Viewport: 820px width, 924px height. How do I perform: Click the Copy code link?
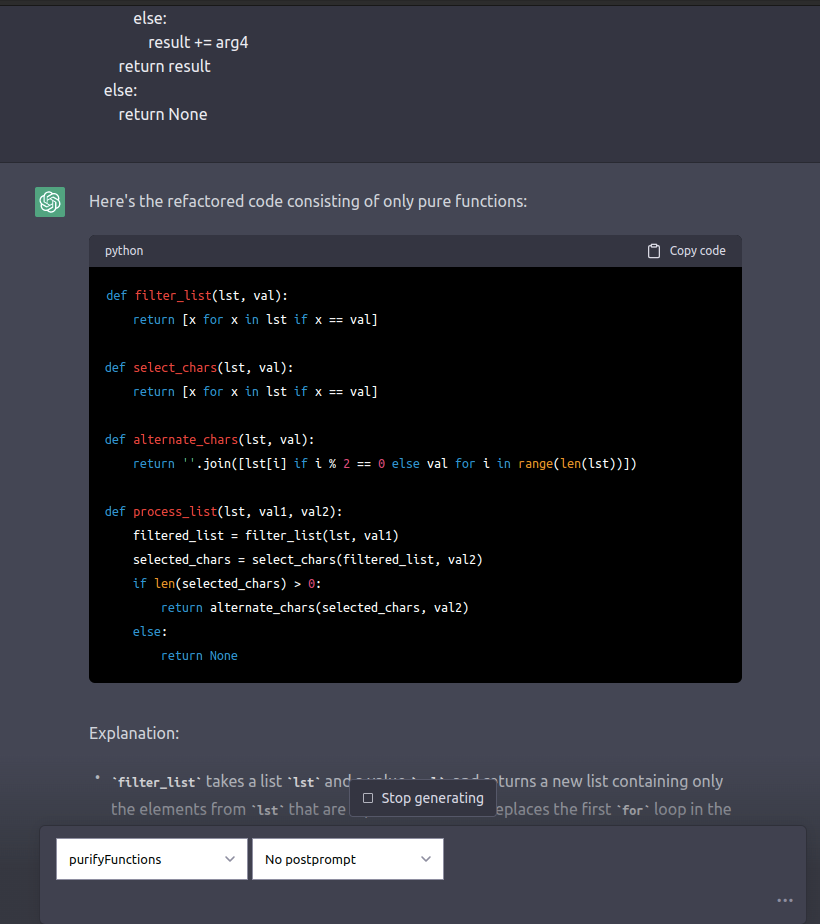696,250
